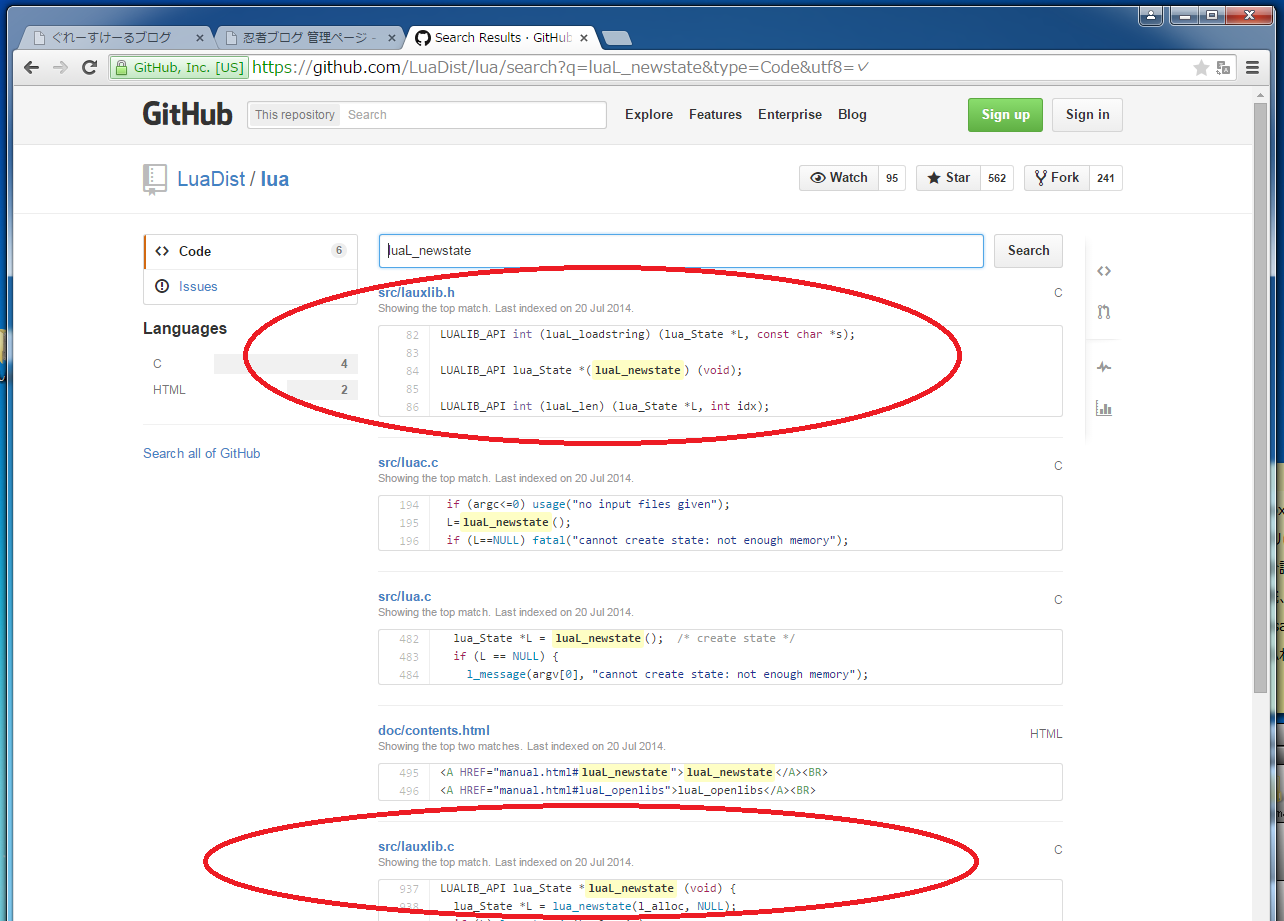Click line number 937 in lauxlib.c
1284x921 pixels.
[x=409, y=889]
